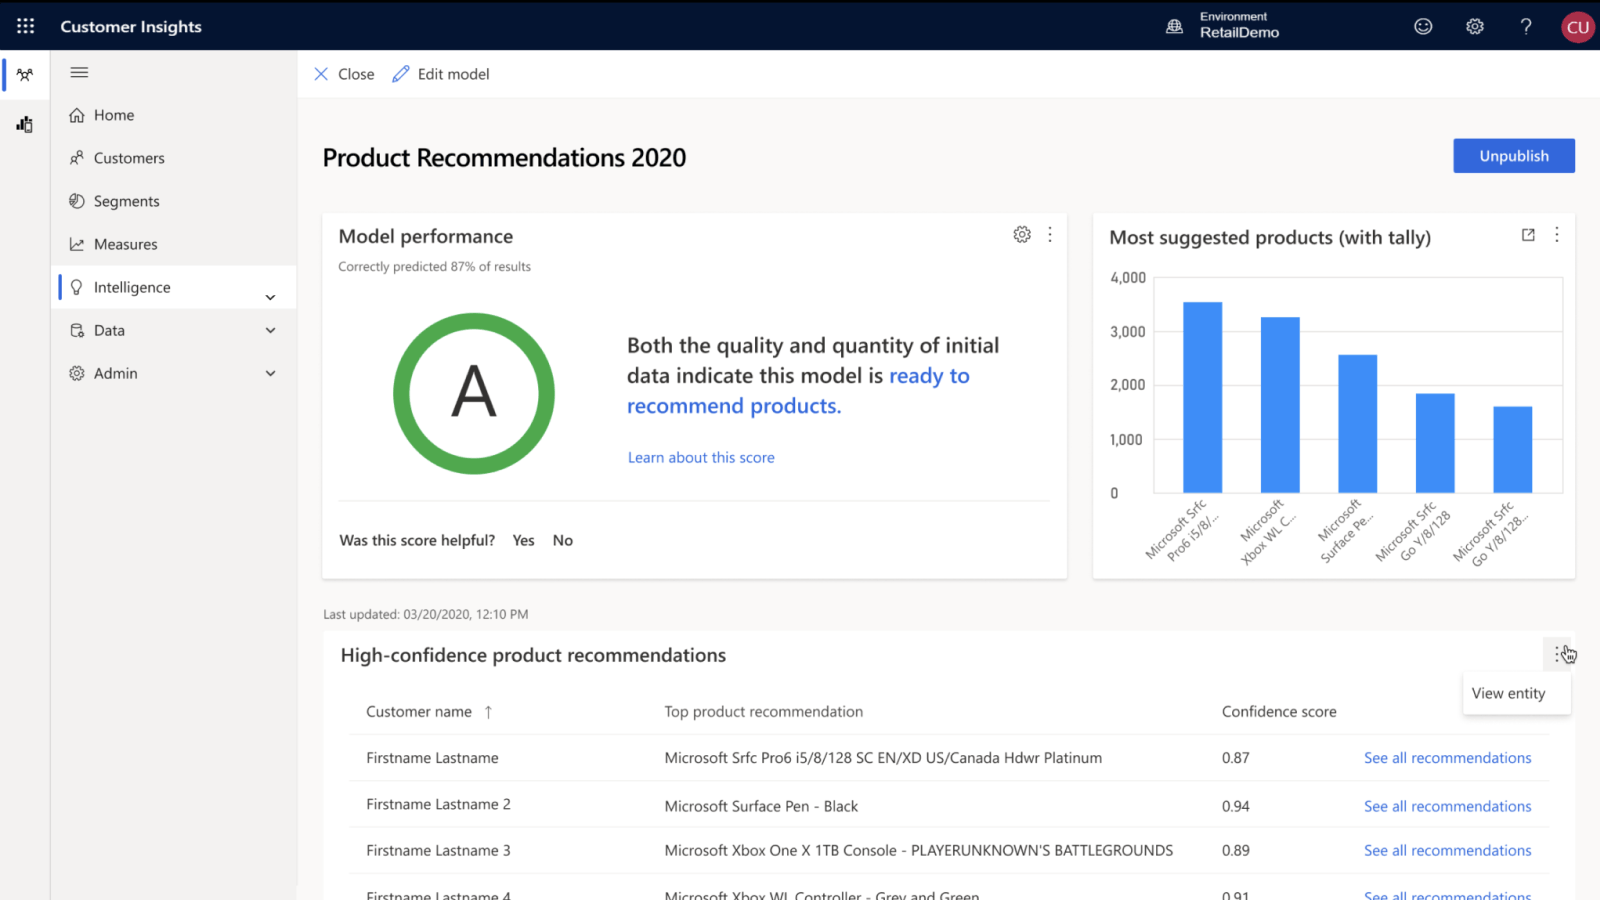
Task: Select Microsoft Surface Pen - Black cell
Action: point(761,806)
